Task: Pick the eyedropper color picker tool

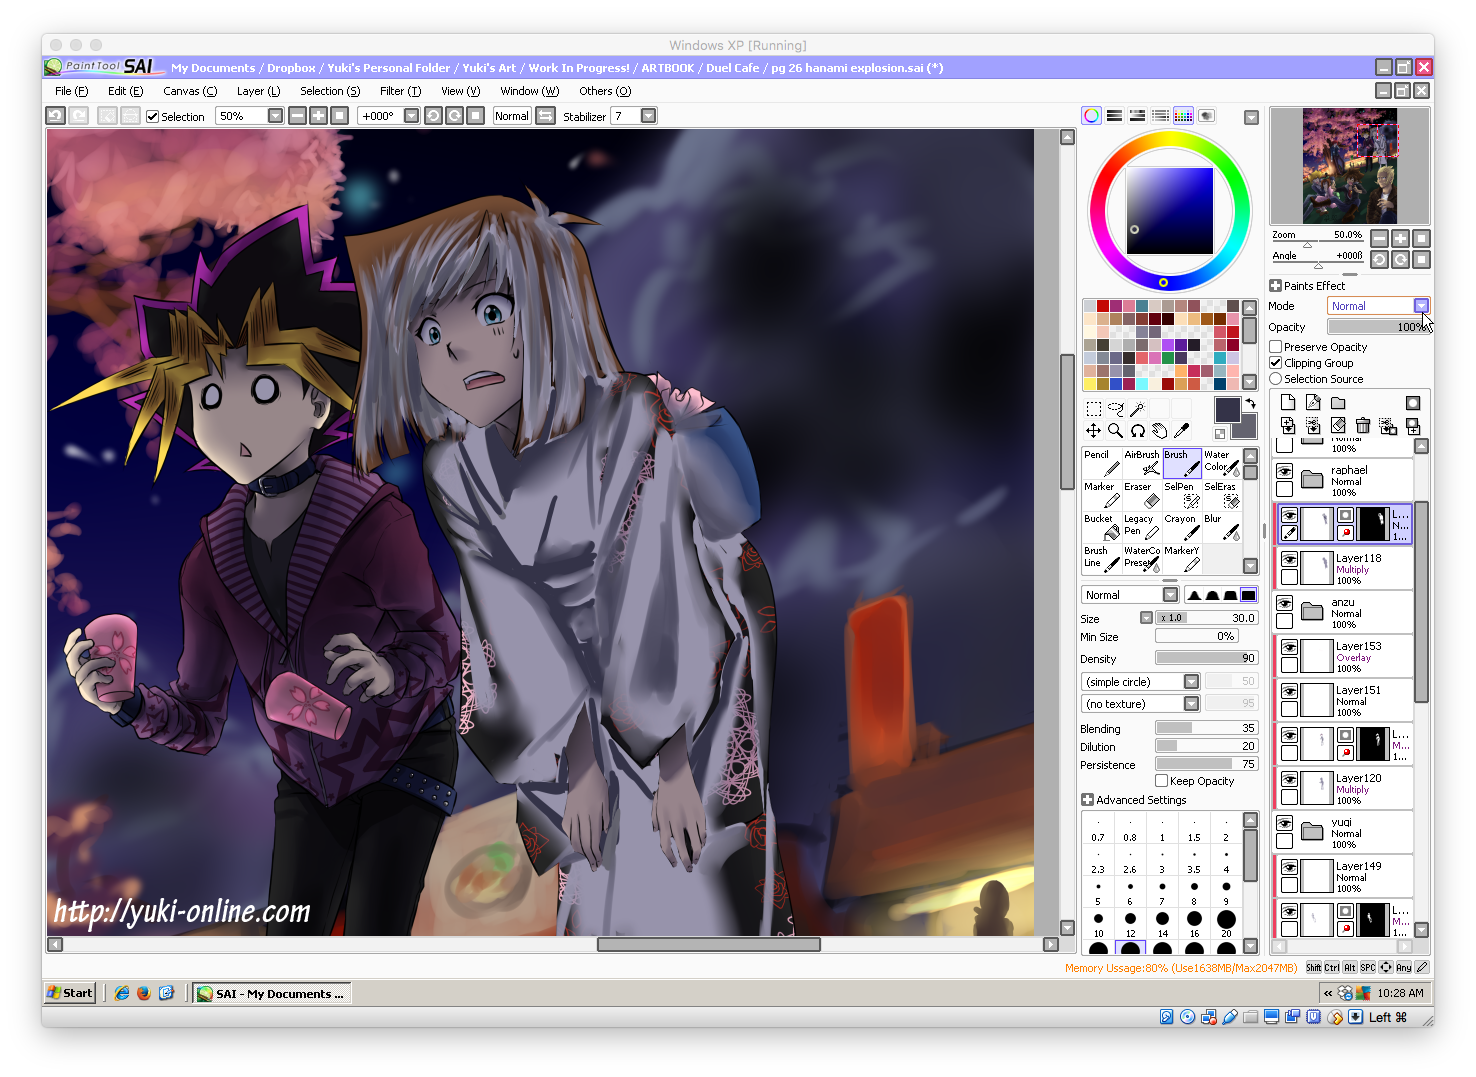Action: coord(1181,431)
